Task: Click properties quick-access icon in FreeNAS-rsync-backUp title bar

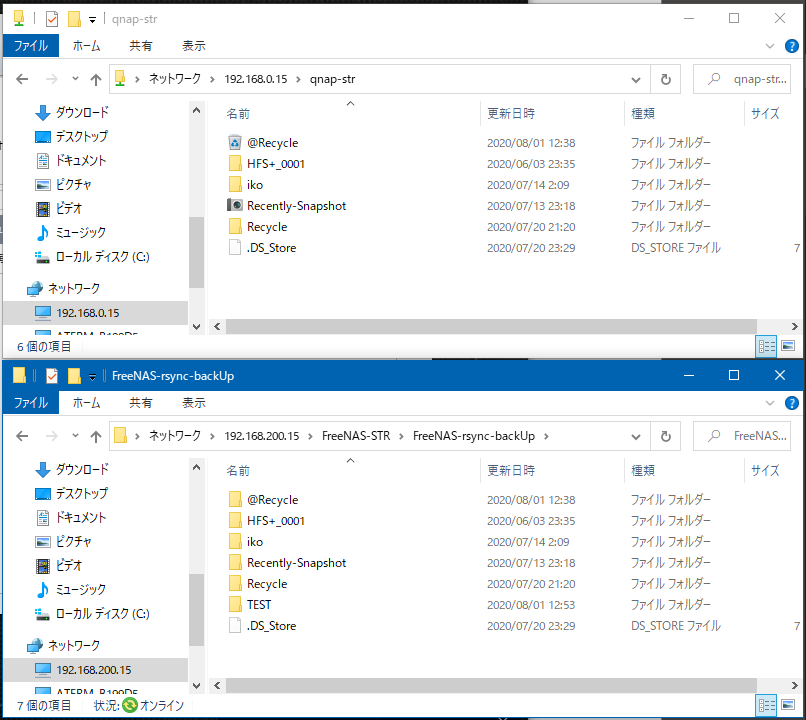Action: (52, 376)
